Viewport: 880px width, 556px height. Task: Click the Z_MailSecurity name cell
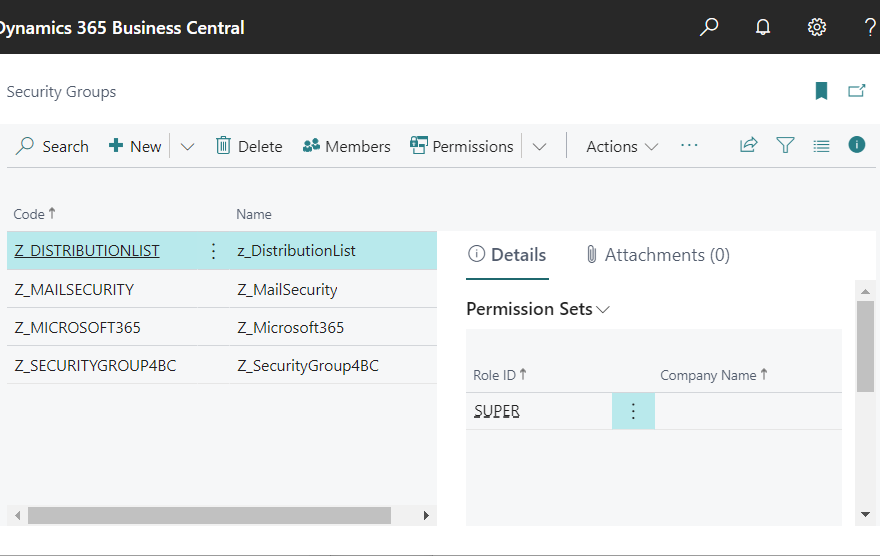point(287,290)
